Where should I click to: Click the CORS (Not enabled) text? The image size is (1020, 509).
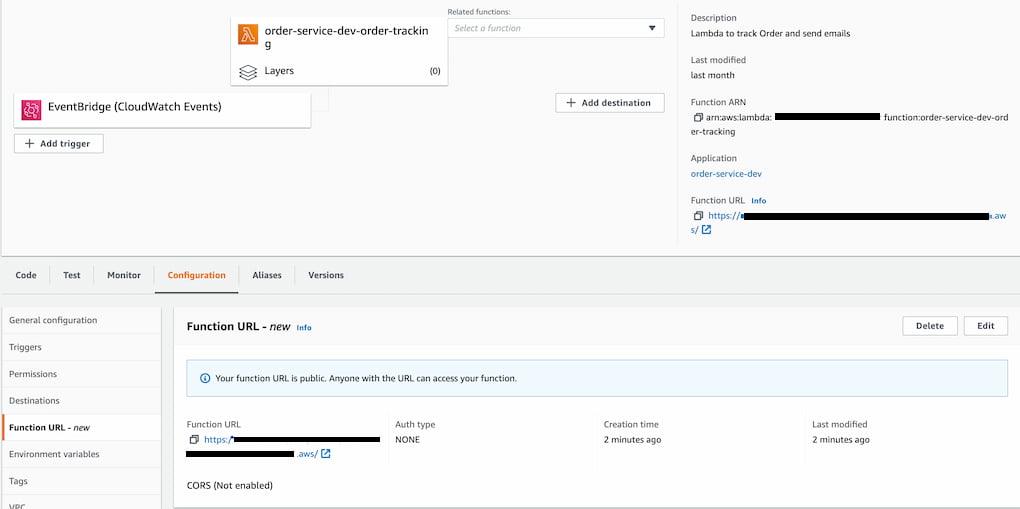pyautogui.click(x=230, y=486)
